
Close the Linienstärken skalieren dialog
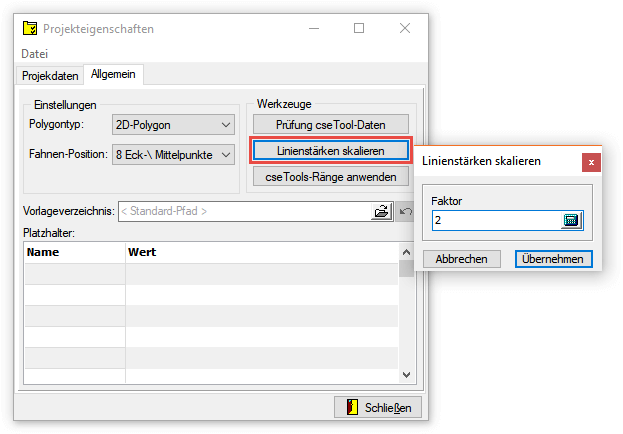click(592, 161)
